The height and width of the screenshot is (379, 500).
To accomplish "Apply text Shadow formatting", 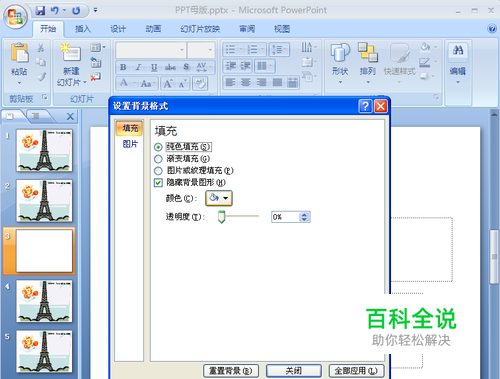I will coord(186,67).
